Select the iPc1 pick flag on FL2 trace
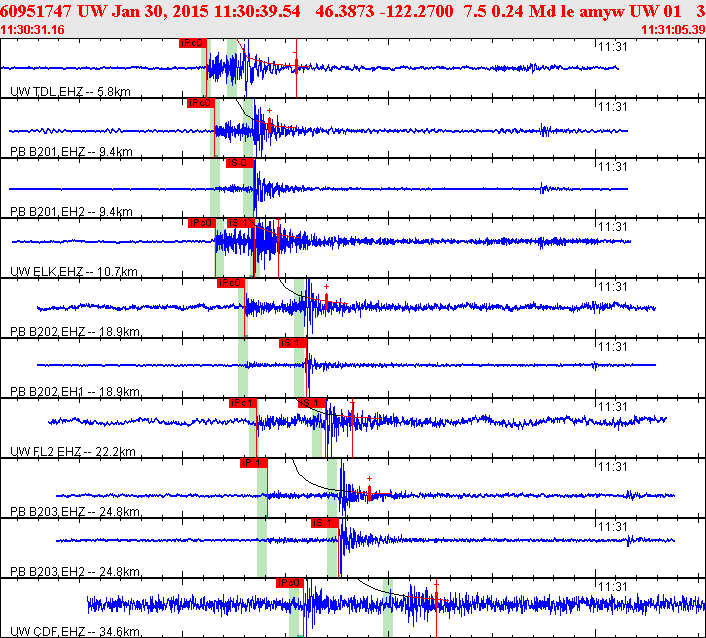 [x=243, y=403]
